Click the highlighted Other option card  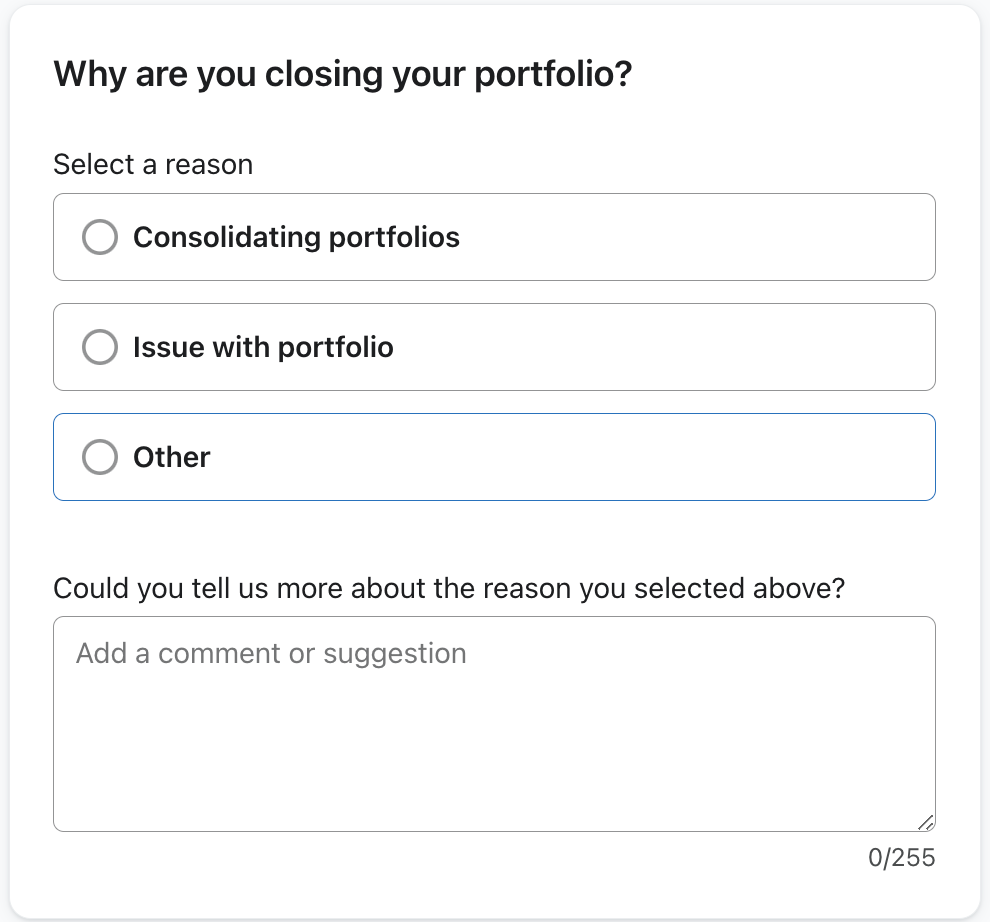point(494,457)
